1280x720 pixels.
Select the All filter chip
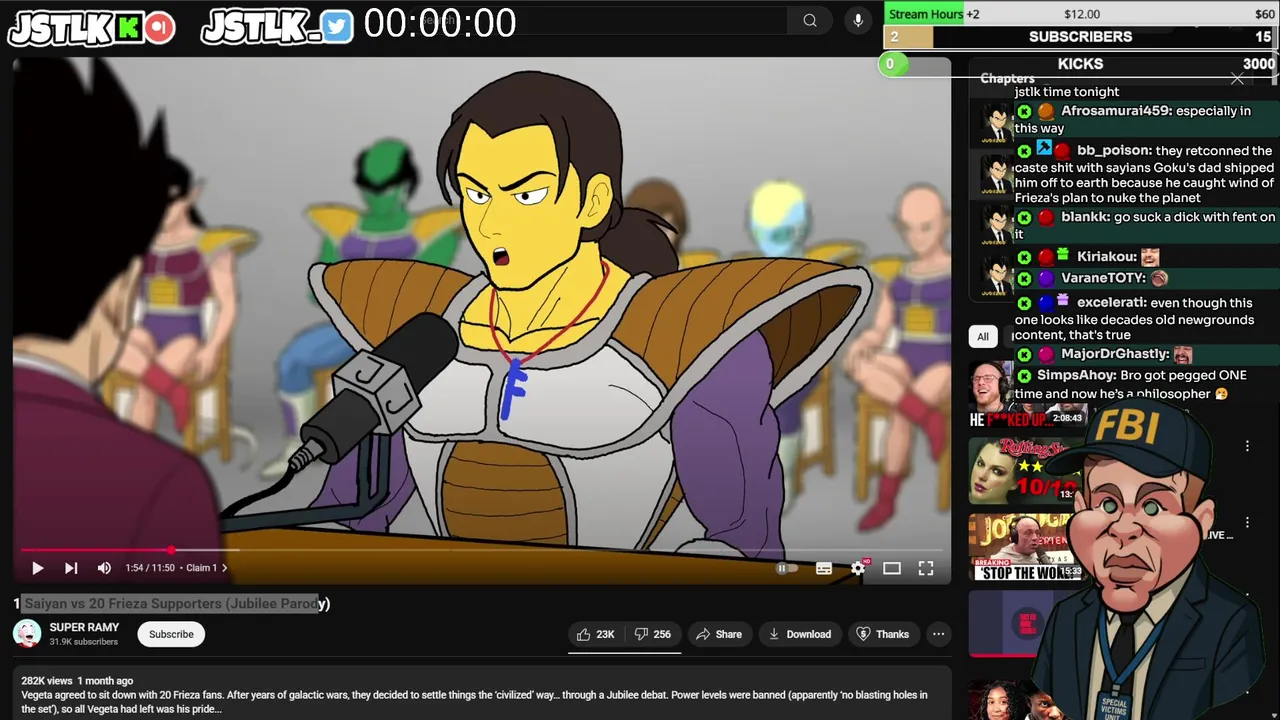983,336
